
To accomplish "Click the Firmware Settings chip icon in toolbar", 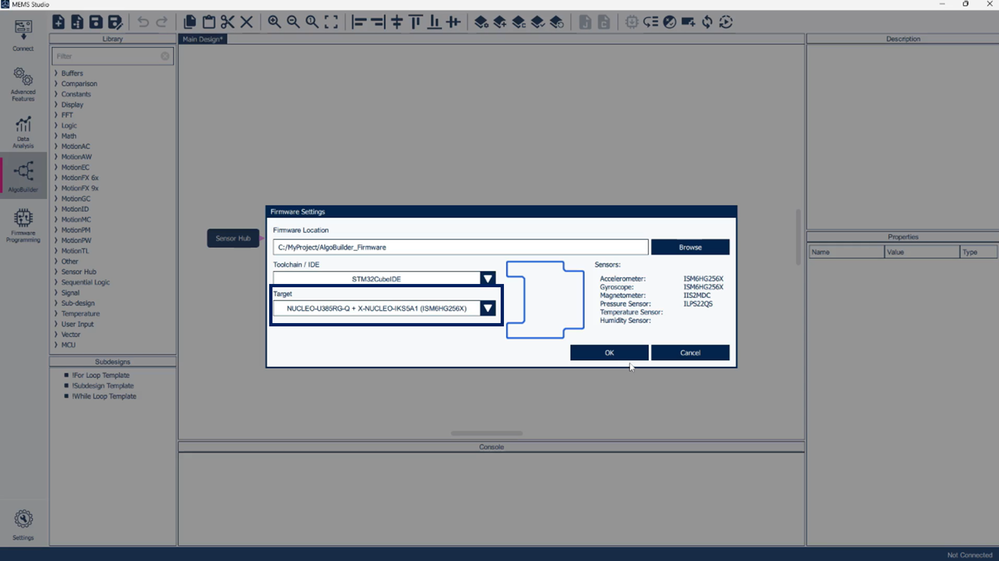I will [x=631, y=22].
